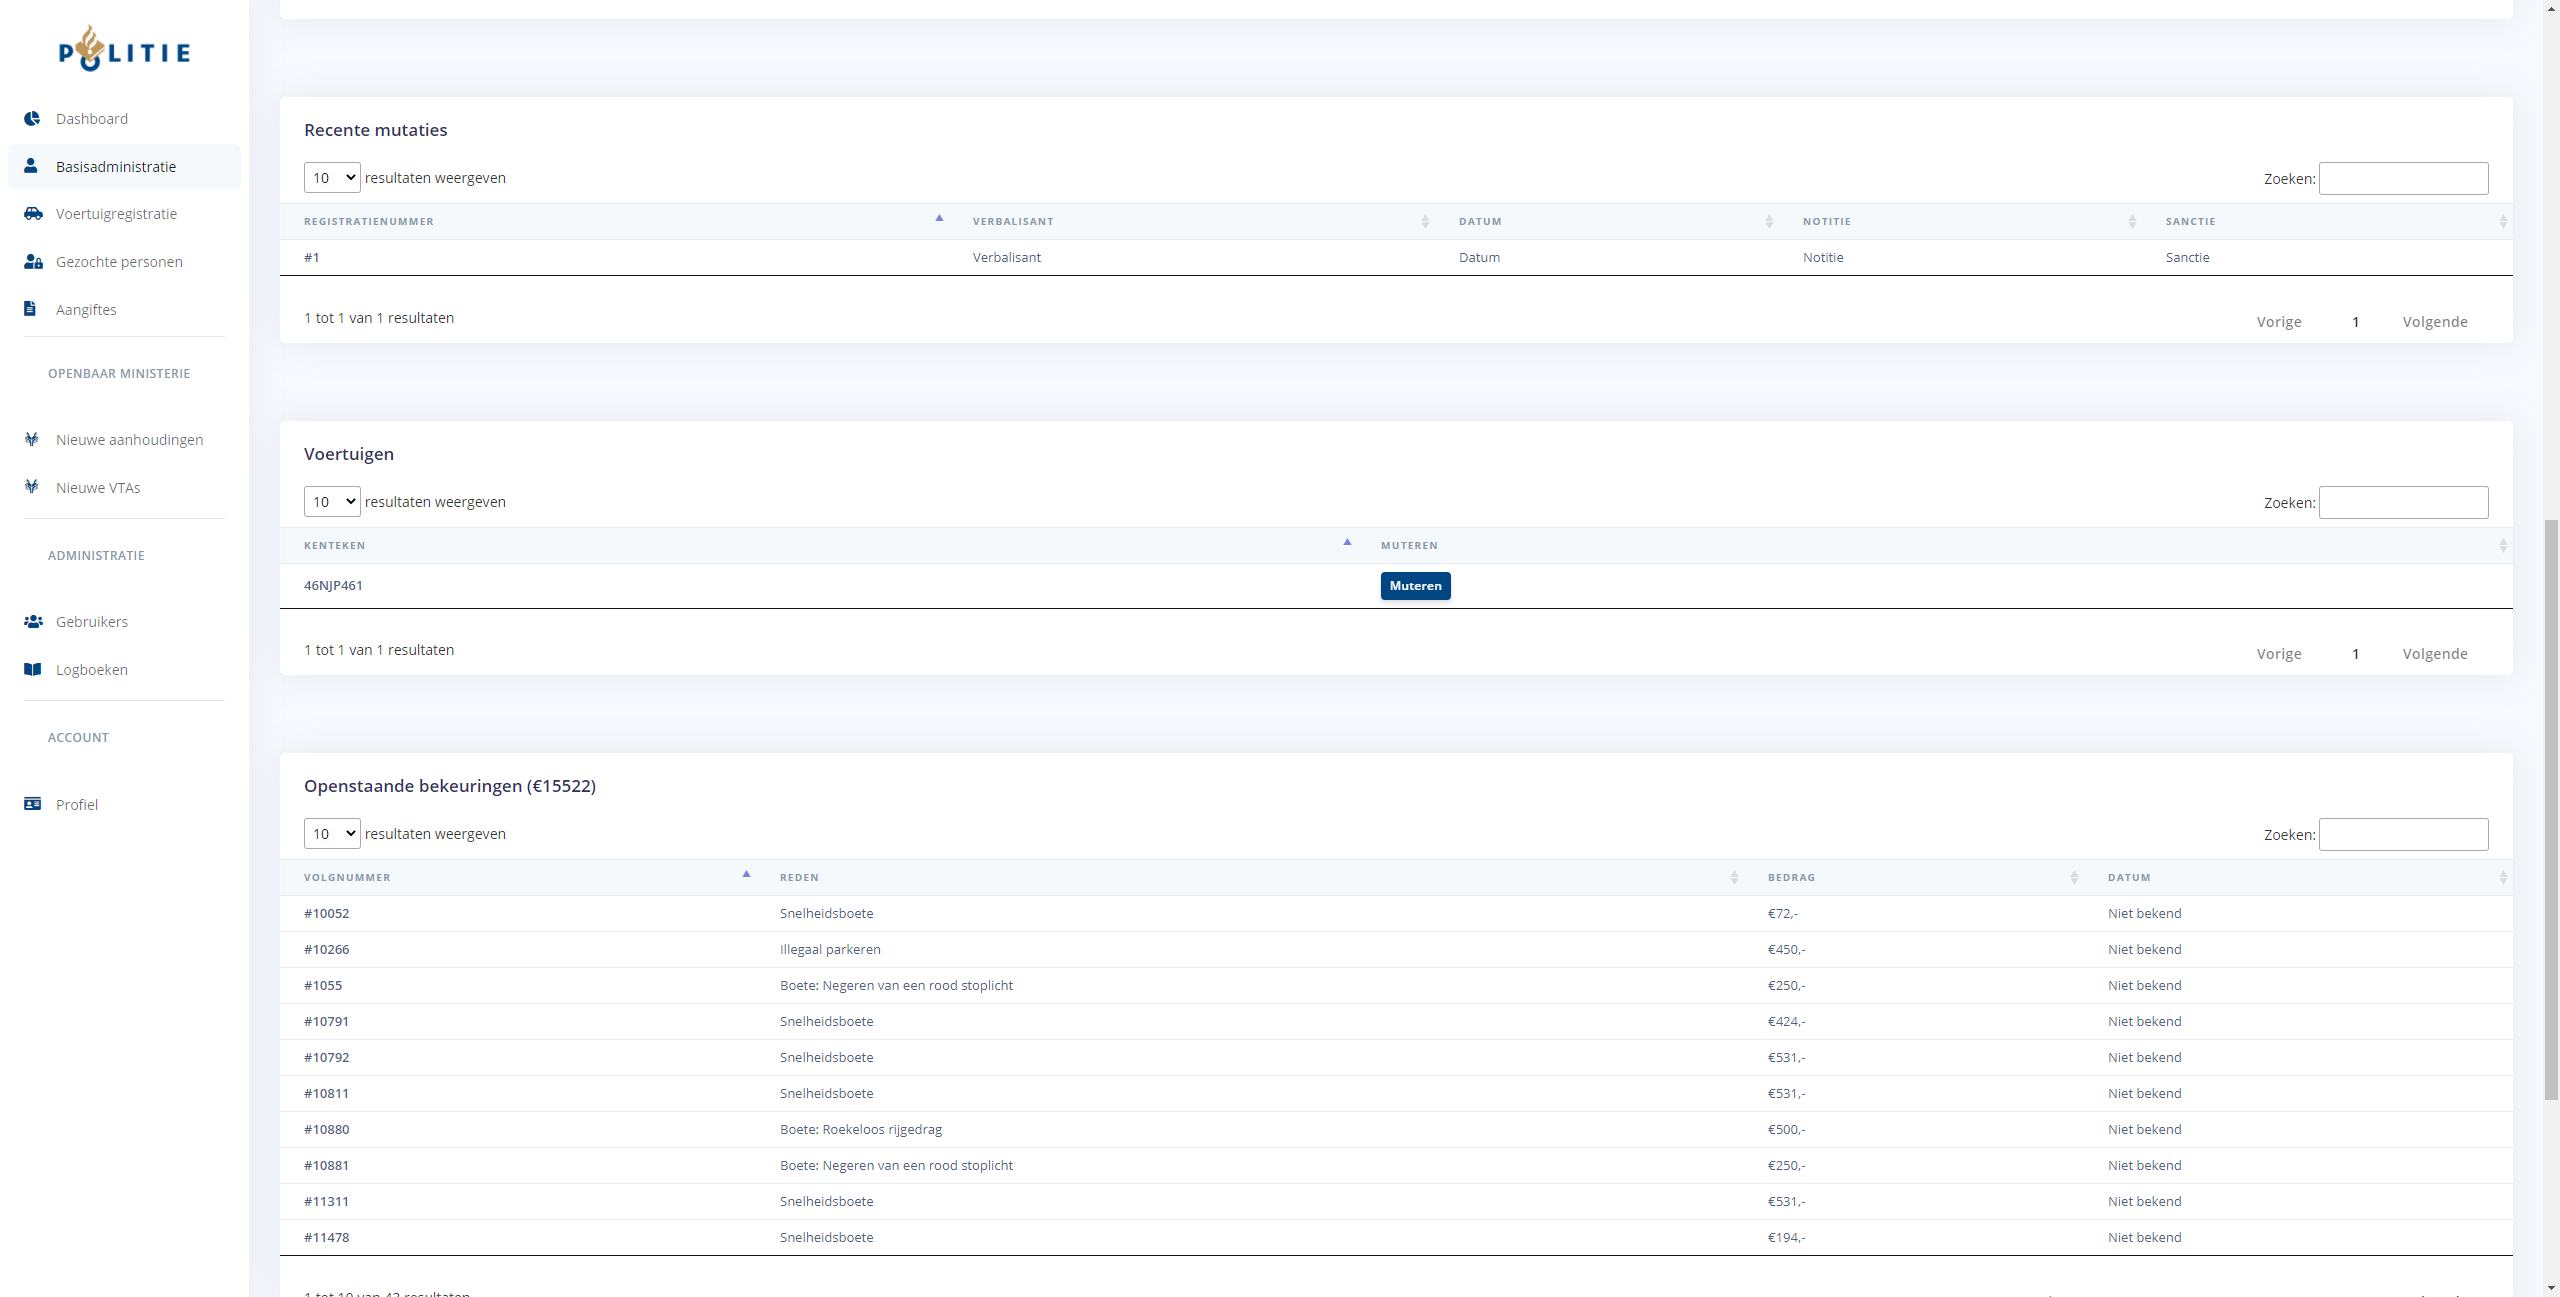The image size is (2560, 1297).
Task: Click the Politie logo
Action: coord(124,50)
